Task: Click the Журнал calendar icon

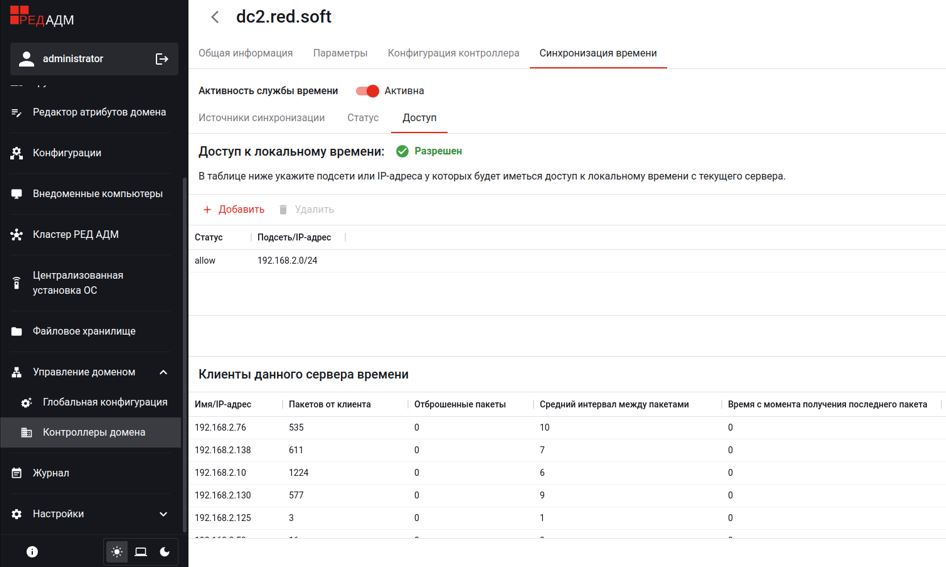Action: (x=16, y=473)
